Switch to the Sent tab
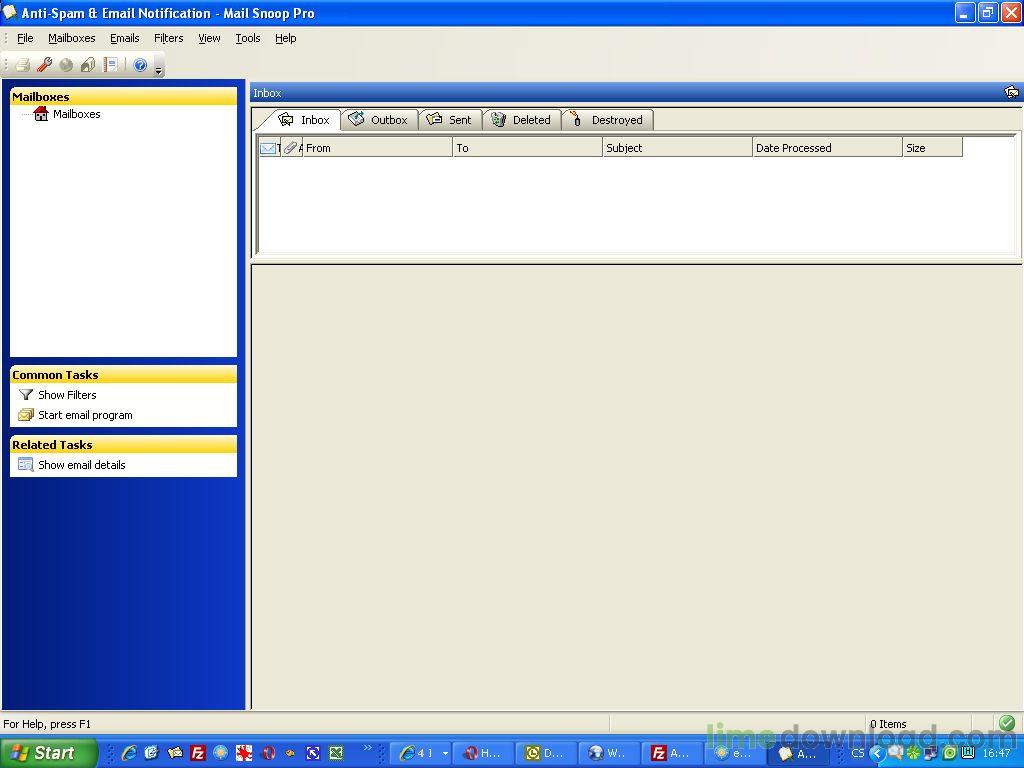Viewport: 1024px width, 768px height. 450,120
